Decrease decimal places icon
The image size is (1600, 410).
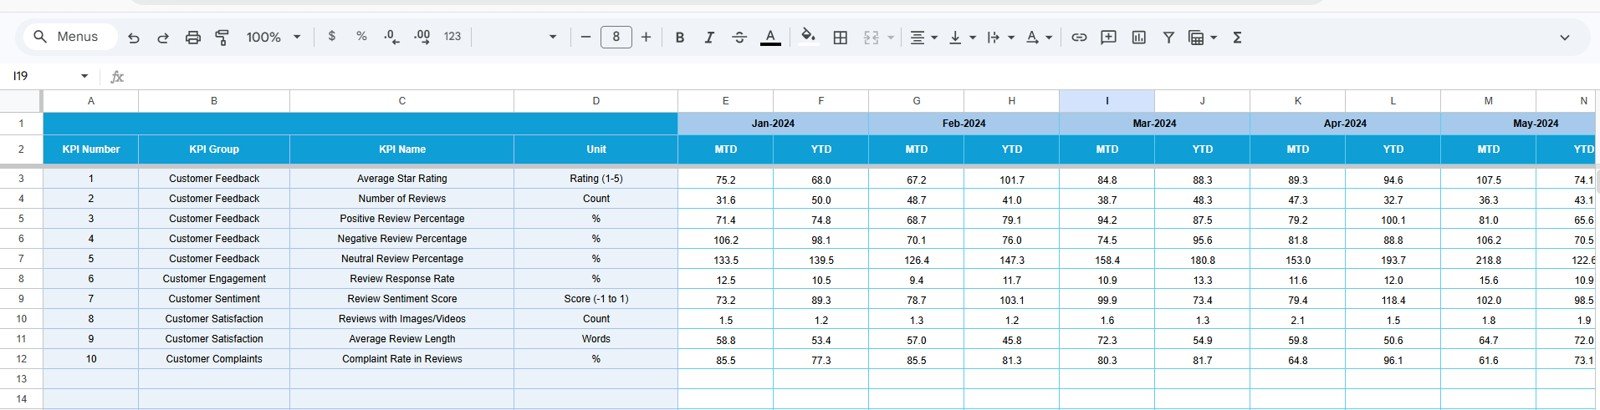[392, 36]
